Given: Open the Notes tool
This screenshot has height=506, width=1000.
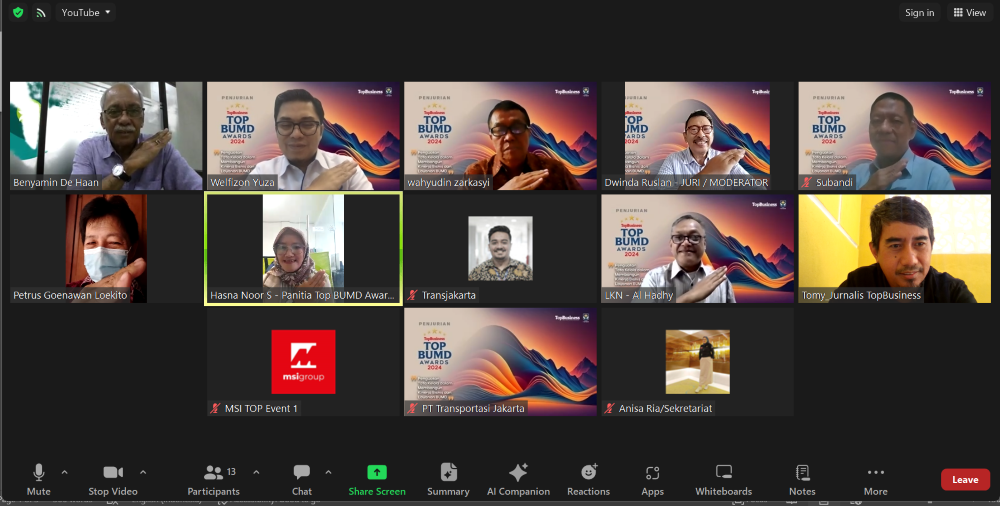Looking at the screenshot, I should point(802,480).
